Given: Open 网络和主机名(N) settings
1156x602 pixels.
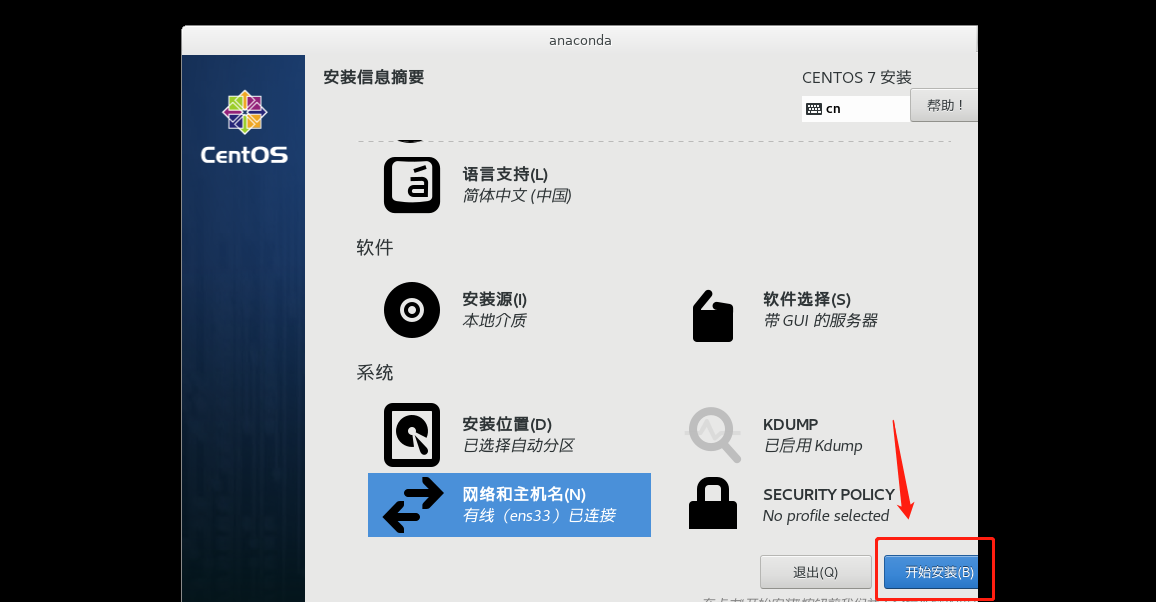Looking at the screenshot, I should (x=523, y=494).
